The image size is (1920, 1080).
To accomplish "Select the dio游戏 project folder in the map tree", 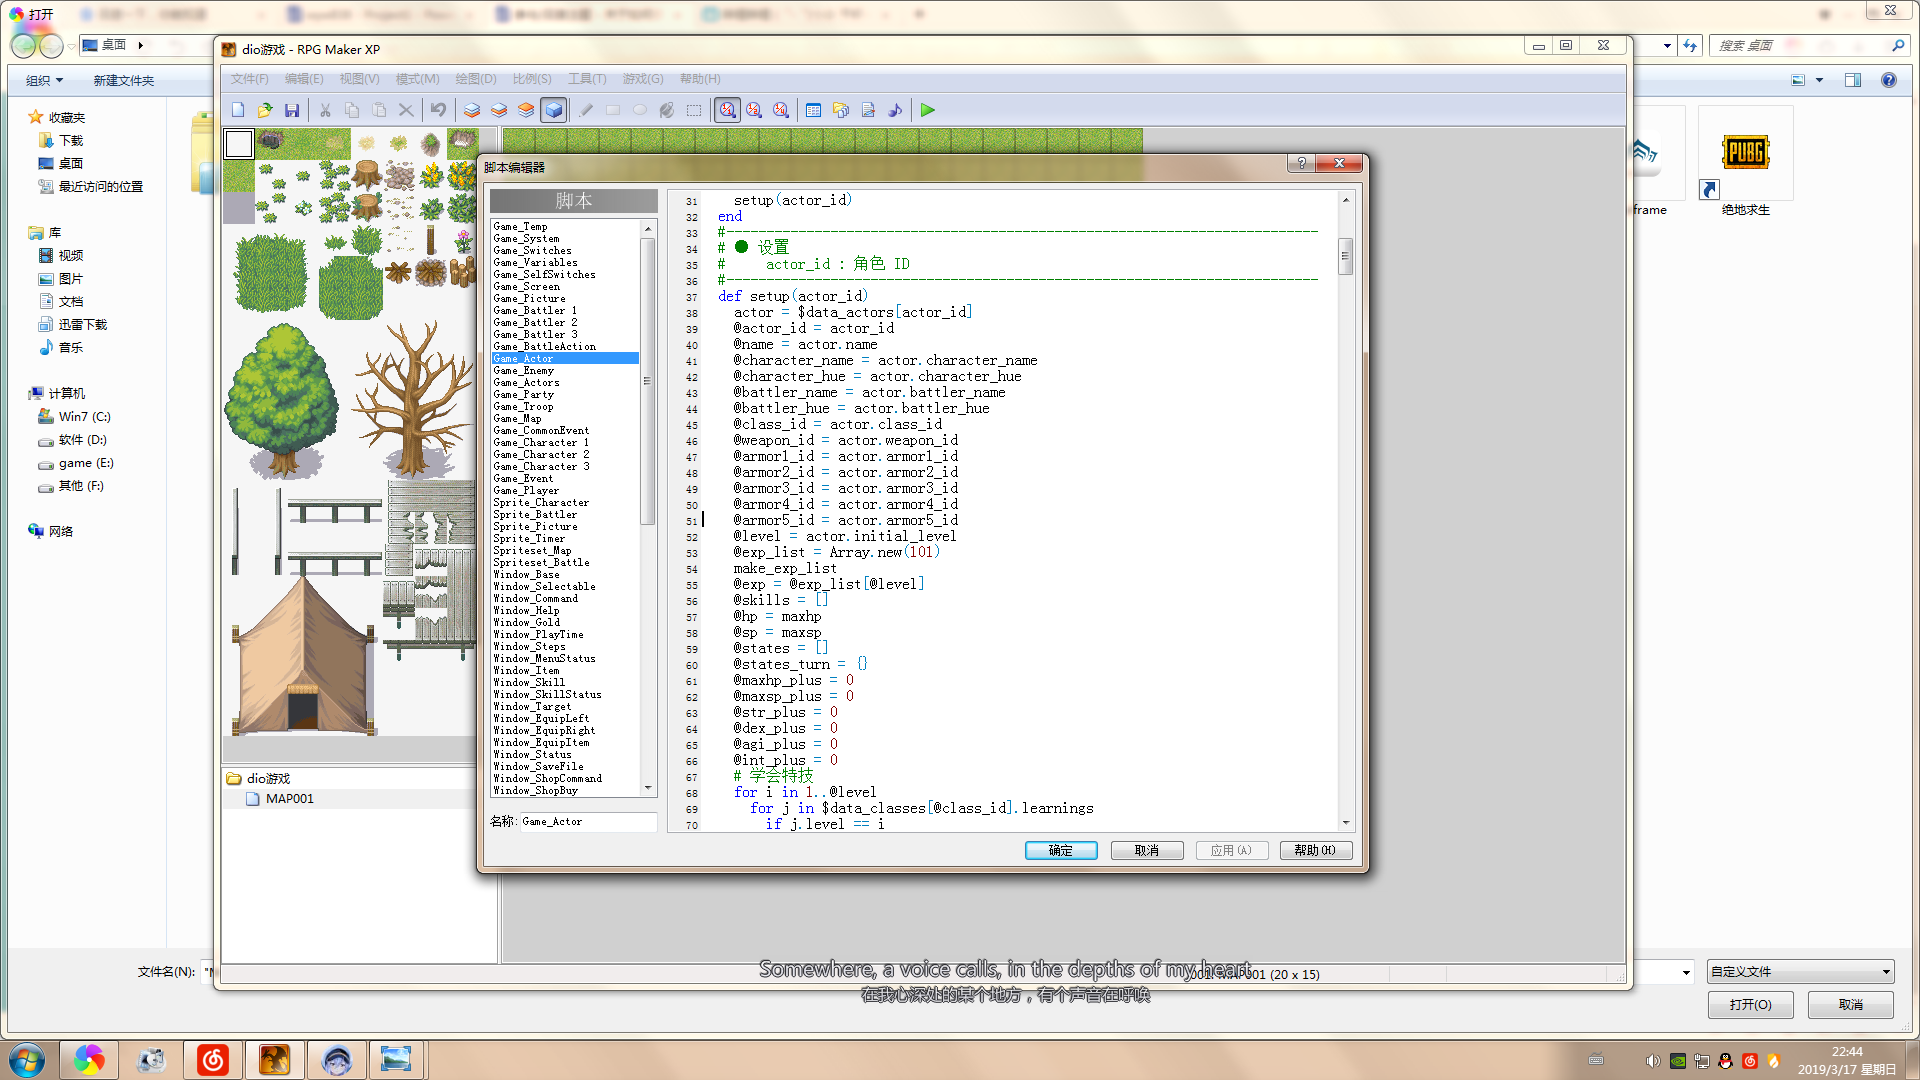I will (268, 778).
